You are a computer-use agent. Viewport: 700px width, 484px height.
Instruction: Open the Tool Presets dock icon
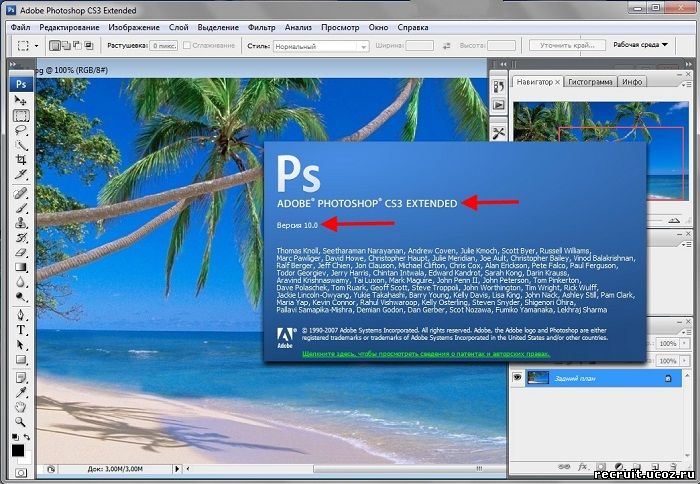click(x=499, y=133)
